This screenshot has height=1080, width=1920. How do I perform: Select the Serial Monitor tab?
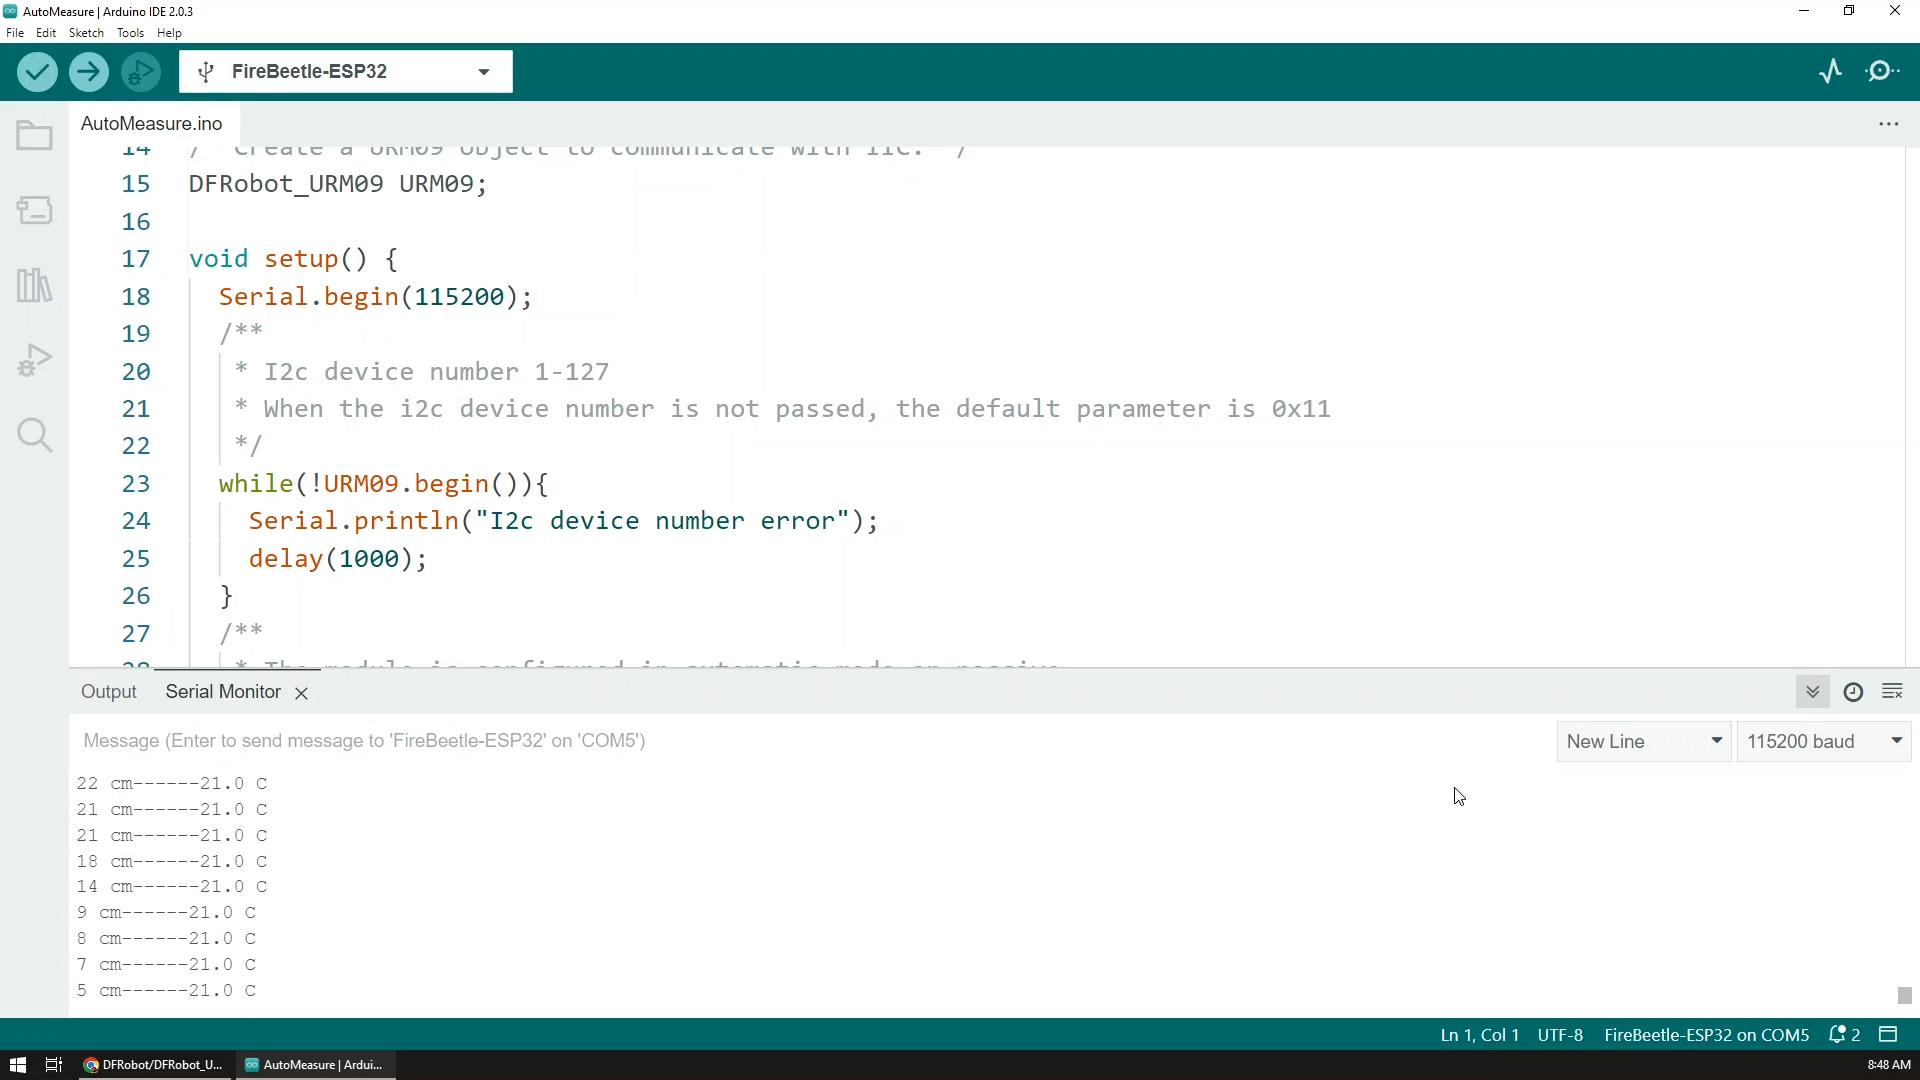pos(222,691)
